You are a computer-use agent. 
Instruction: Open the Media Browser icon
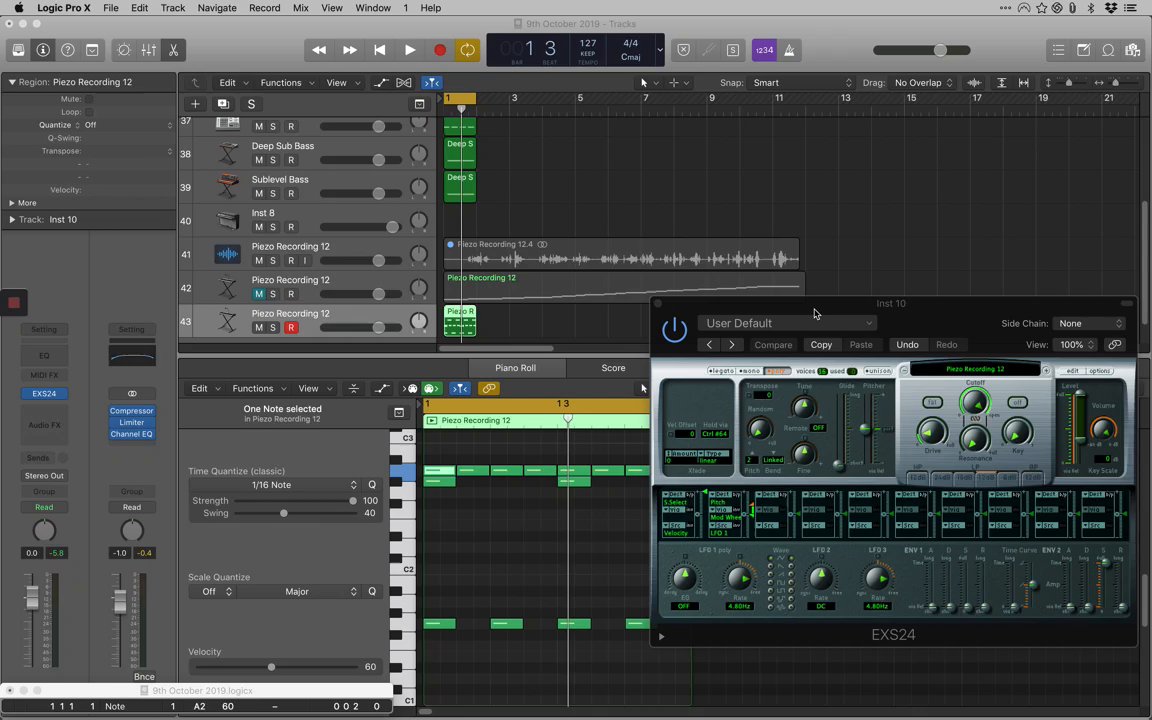[1132, 50]
